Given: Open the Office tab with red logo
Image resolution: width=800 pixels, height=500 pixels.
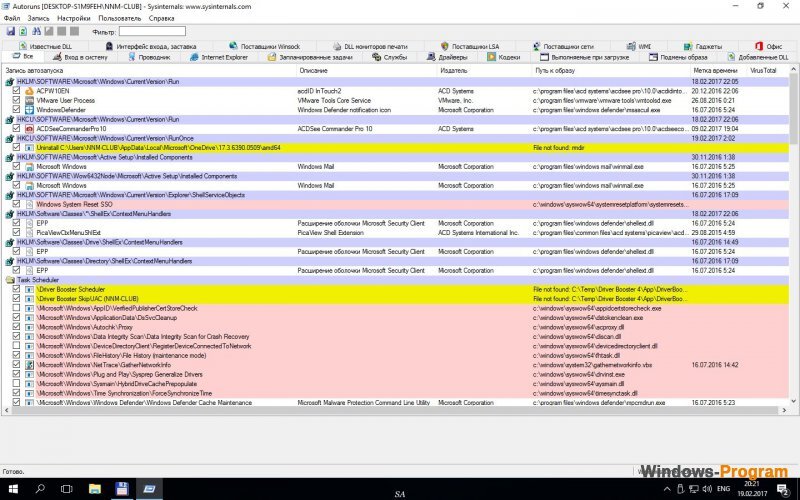Looking at the screenshot, I should coord(768,46).
